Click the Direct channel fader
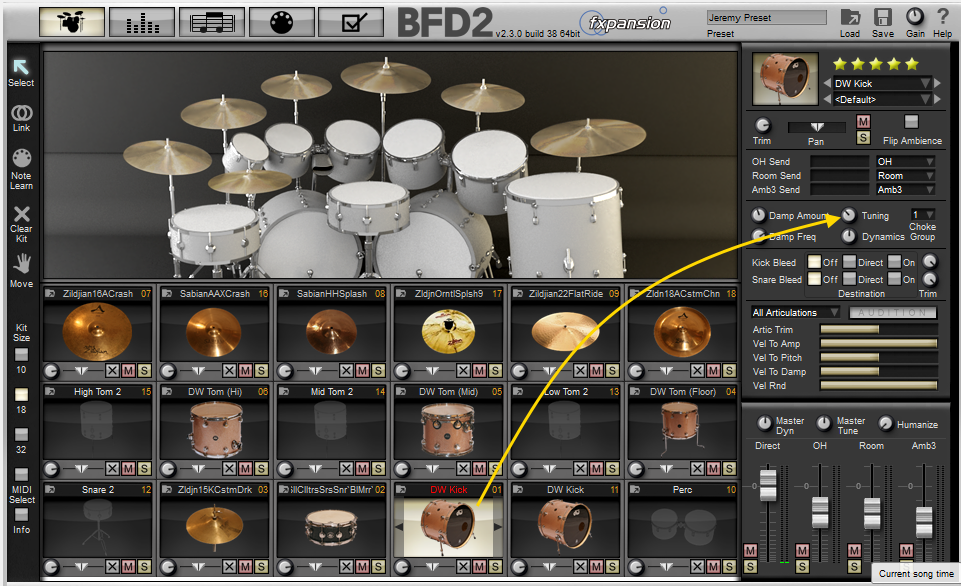Screen dimensions: 961x586 tap(768, 485)
